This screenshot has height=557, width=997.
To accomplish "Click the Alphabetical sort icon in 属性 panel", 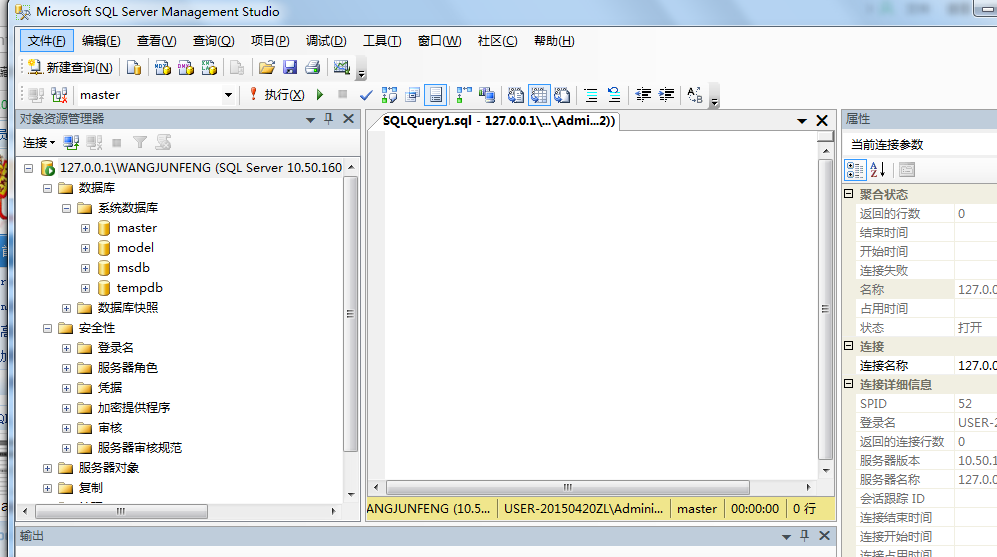I will pyautogui.click(x=877, y=170).
